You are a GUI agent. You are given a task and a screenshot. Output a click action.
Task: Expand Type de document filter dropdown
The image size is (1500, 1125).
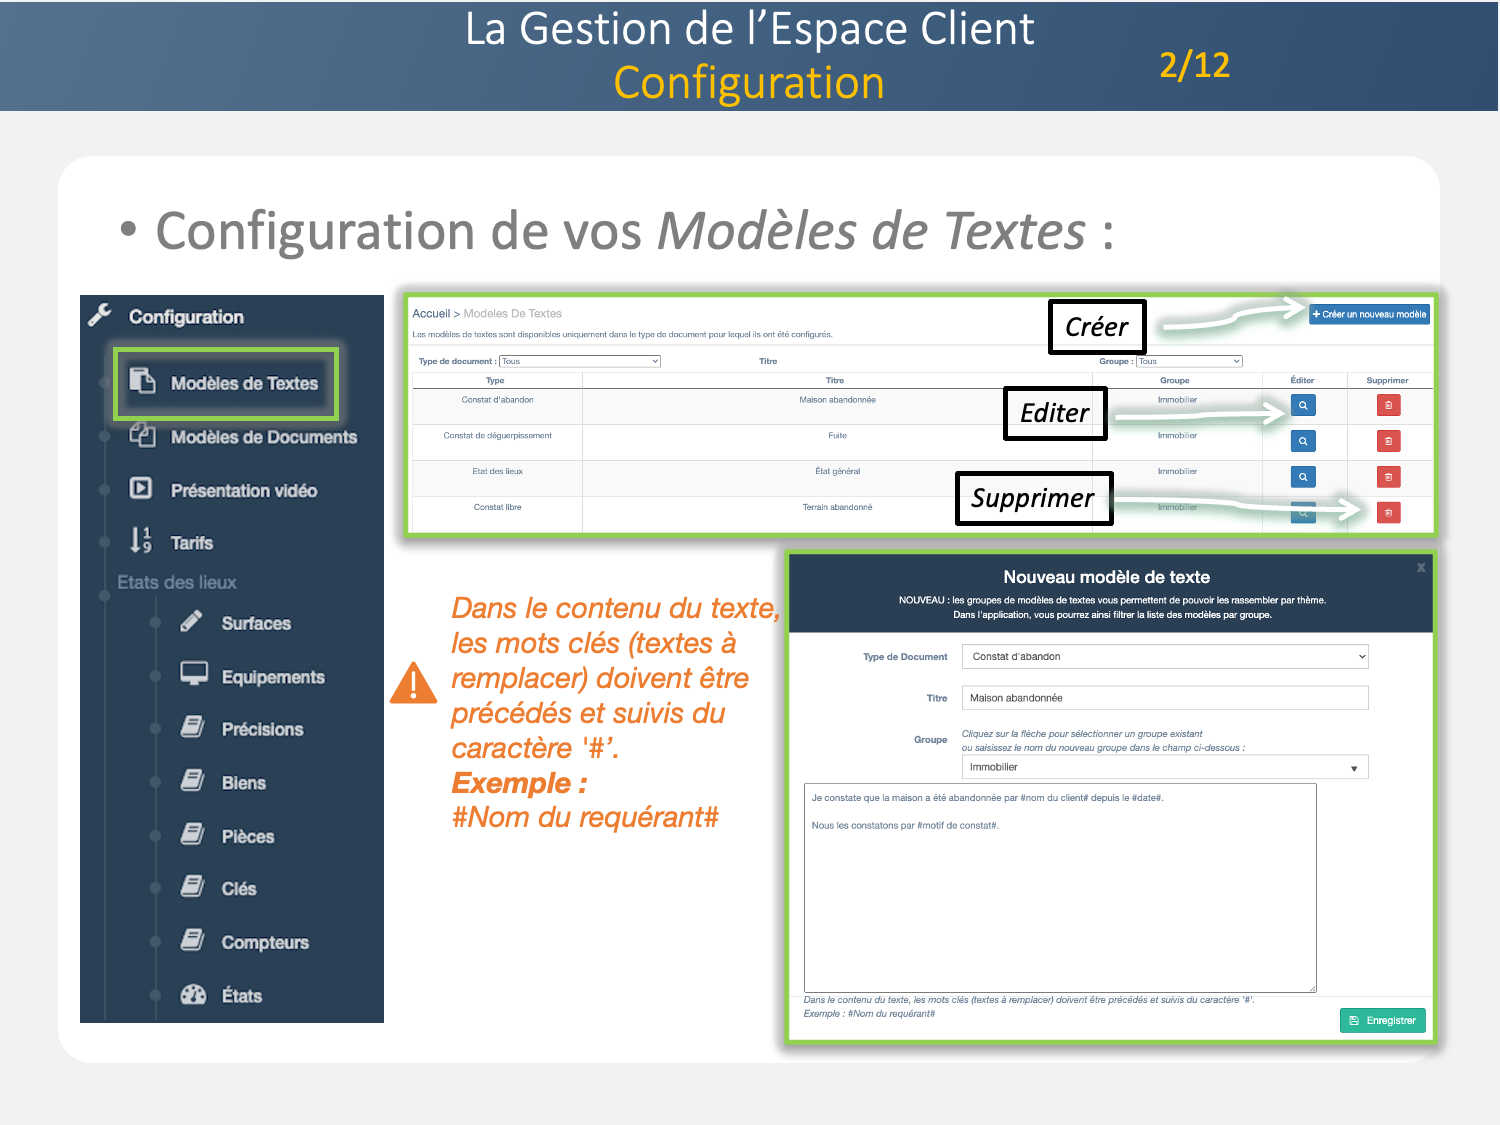580,361
